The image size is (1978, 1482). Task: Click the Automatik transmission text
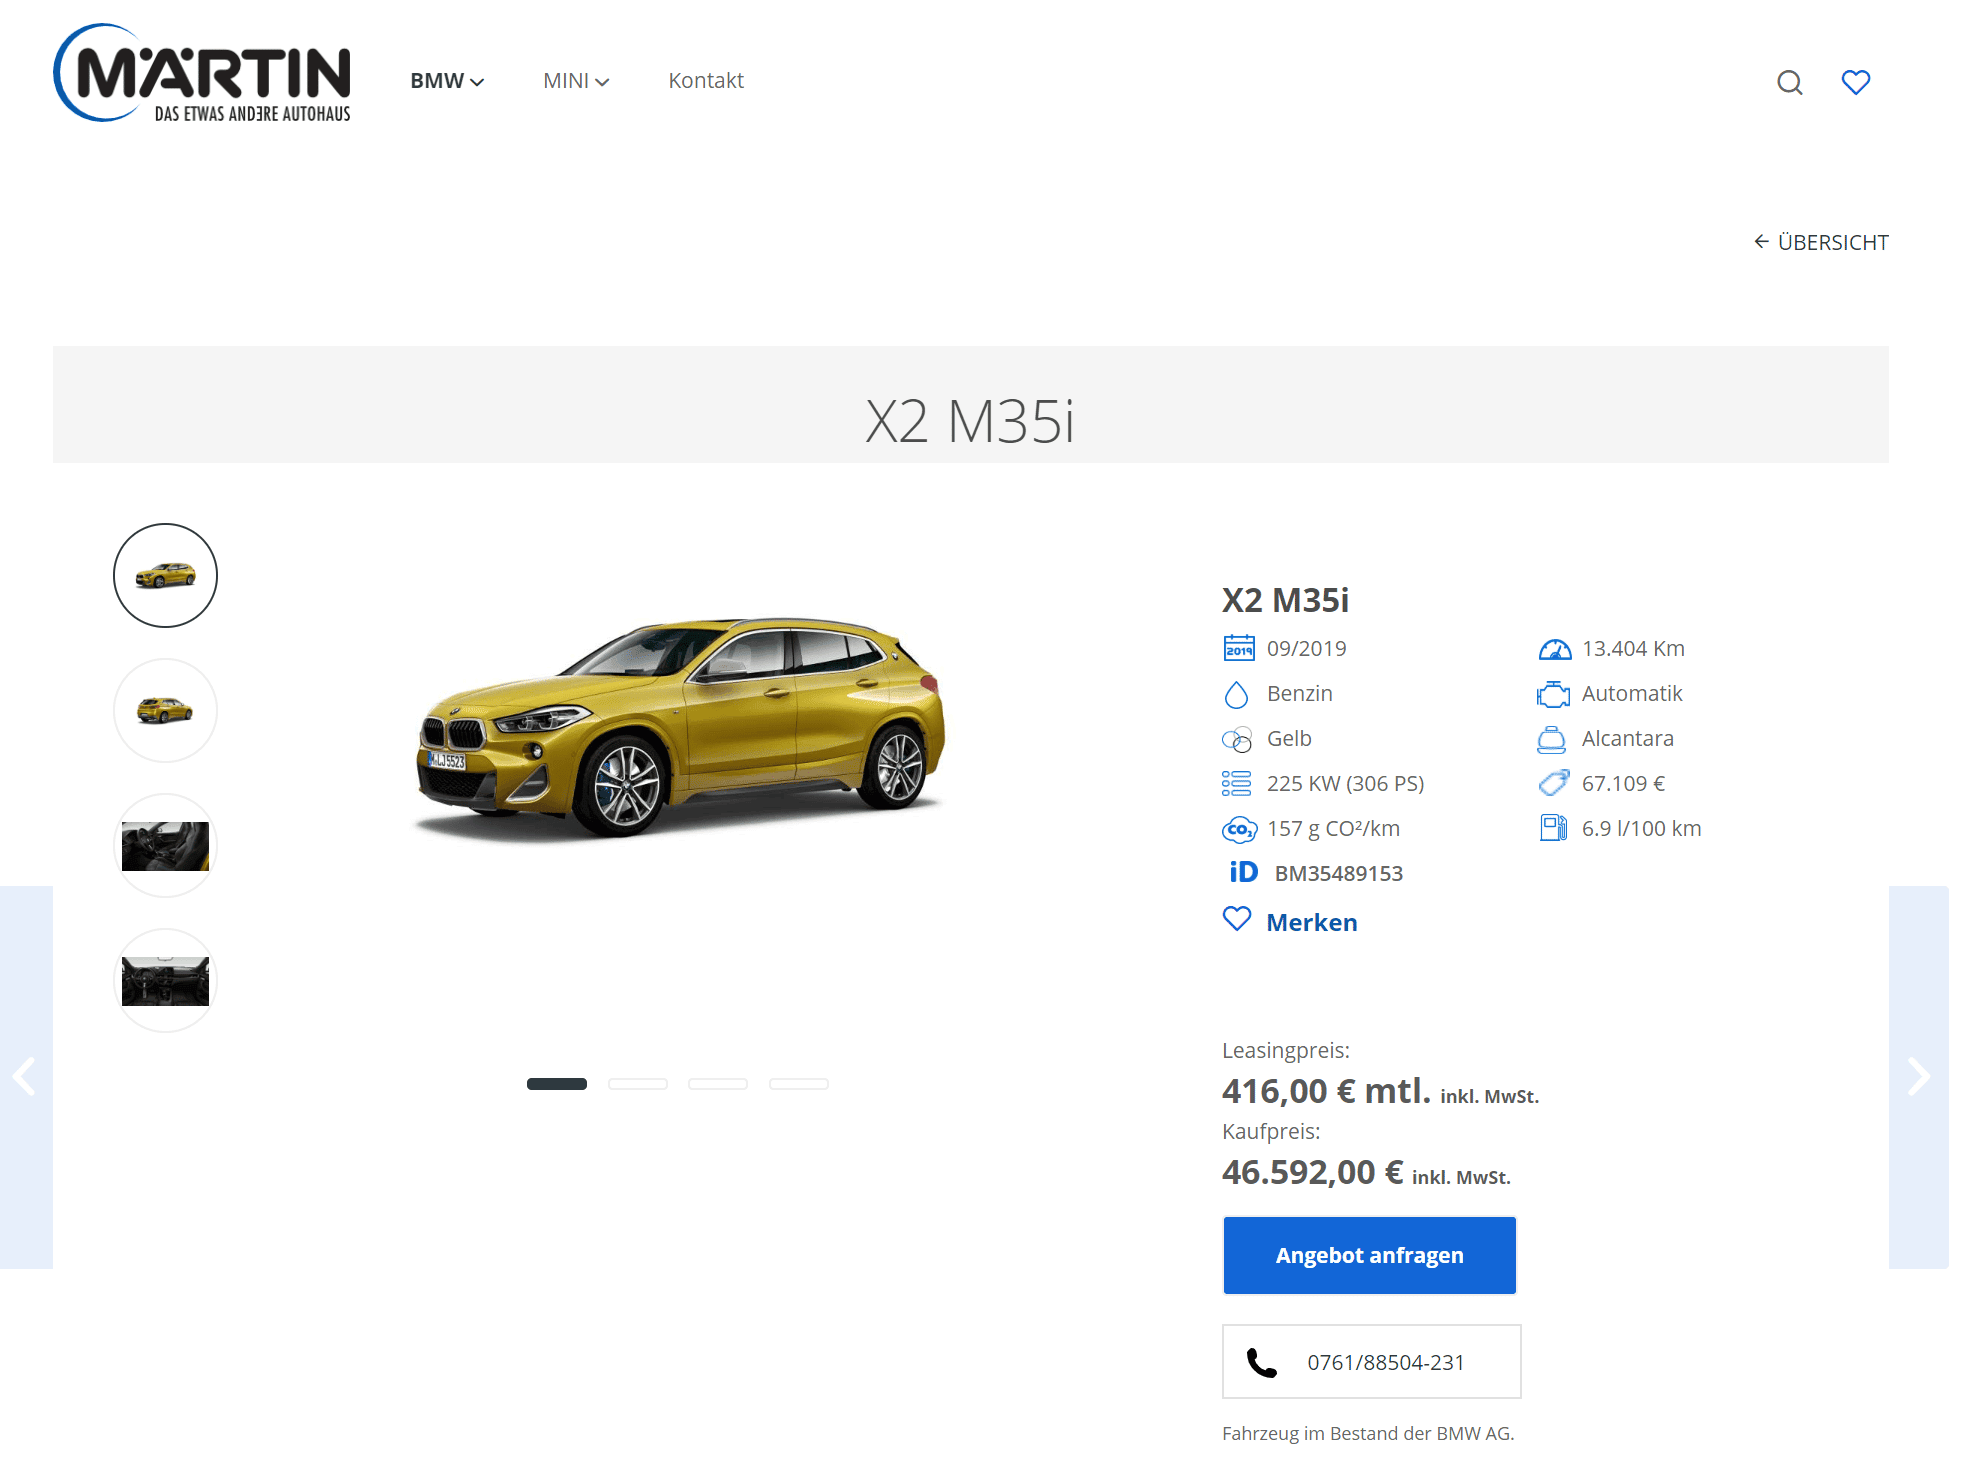[1632, 693]
